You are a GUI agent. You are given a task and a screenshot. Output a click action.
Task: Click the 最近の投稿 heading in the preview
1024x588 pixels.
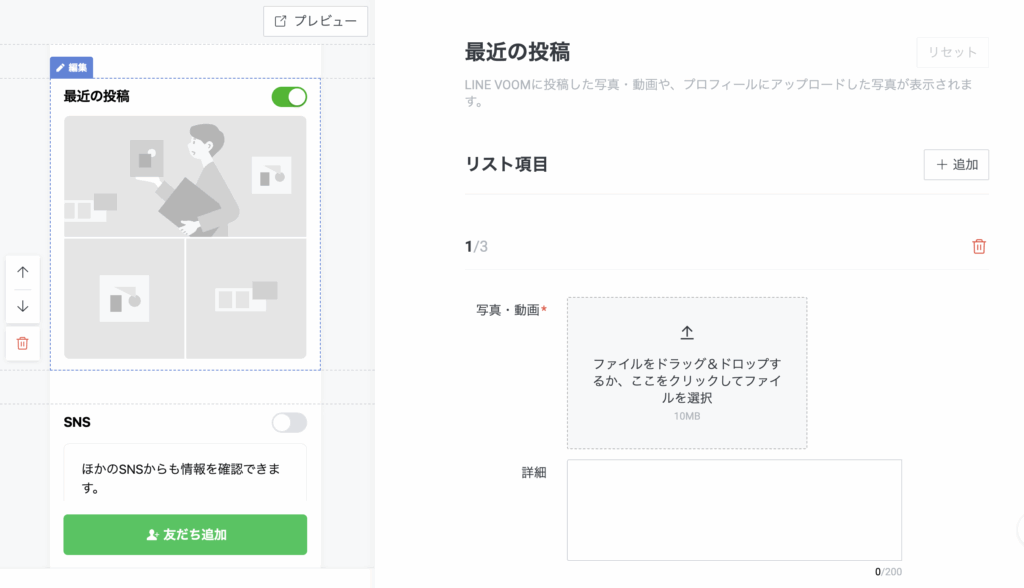coord(96,97)
